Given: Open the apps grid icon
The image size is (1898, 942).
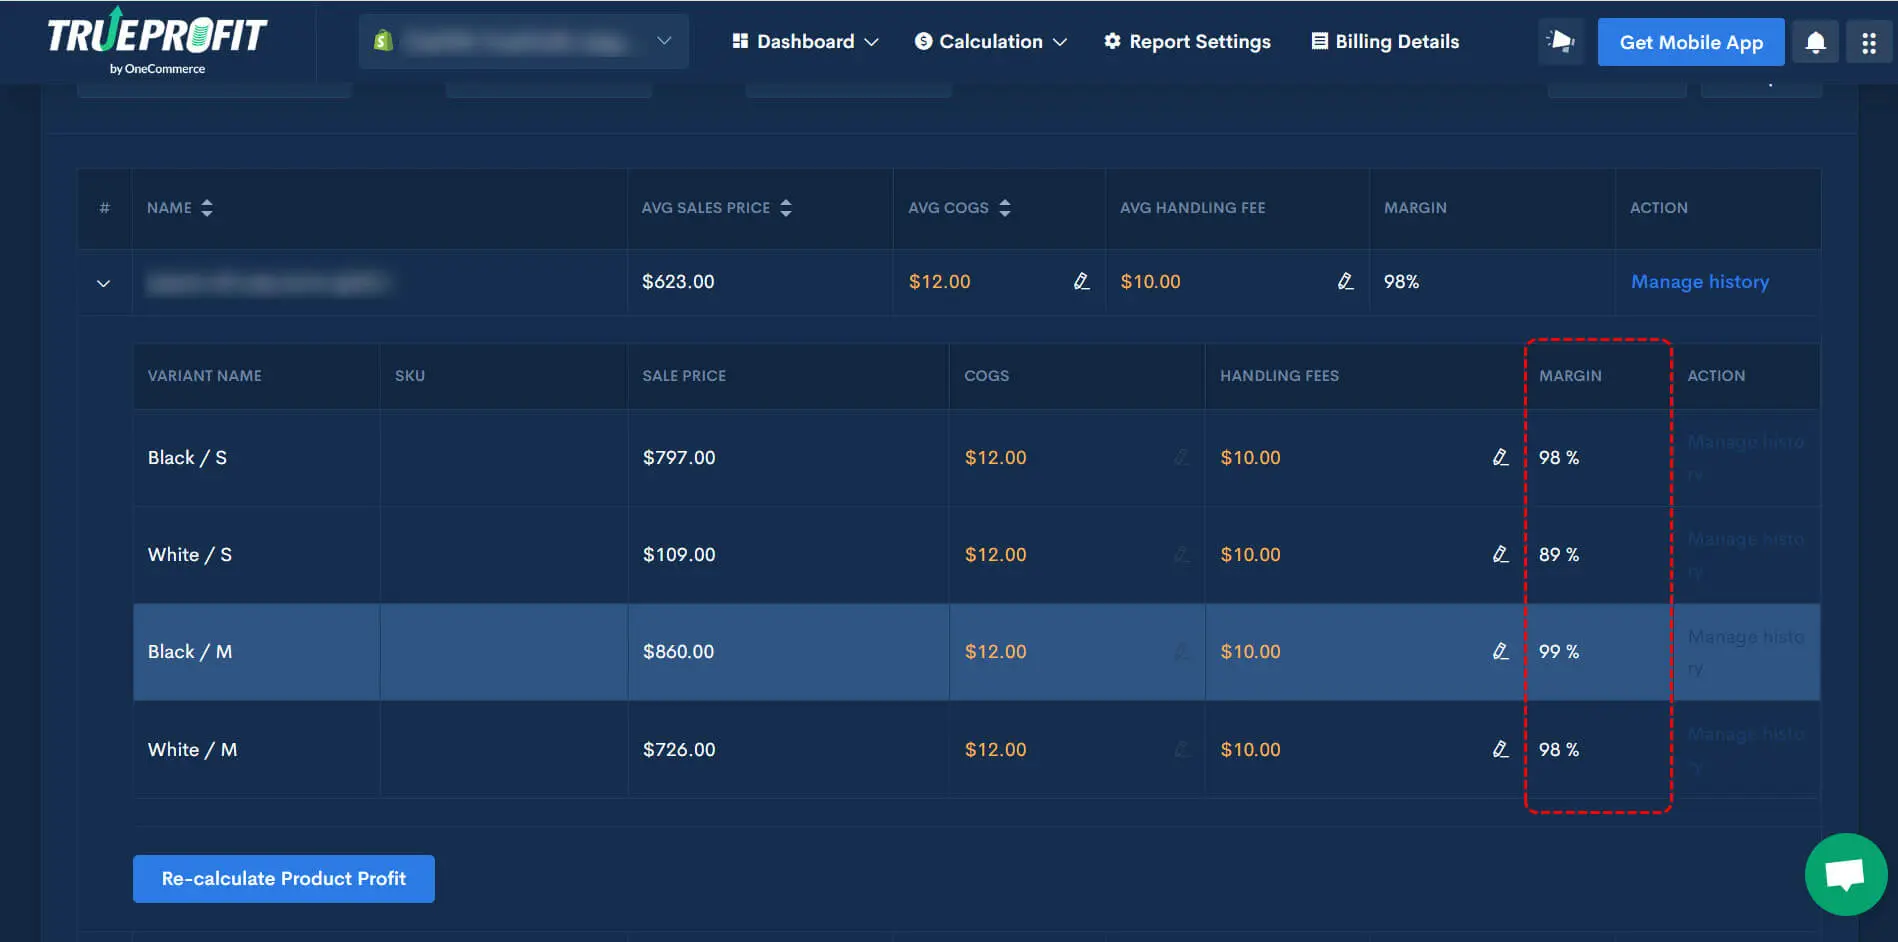Looking at the screenshot, I should point(1869,41).
